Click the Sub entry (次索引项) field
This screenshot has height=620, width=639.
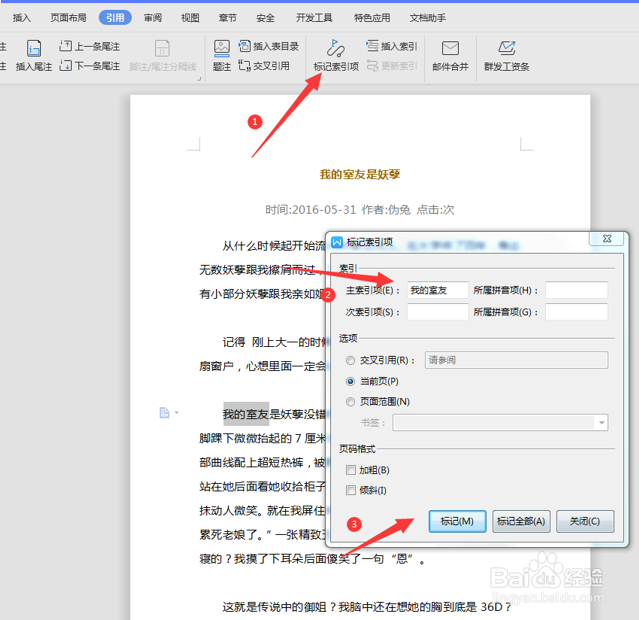[x=438, y=312]
